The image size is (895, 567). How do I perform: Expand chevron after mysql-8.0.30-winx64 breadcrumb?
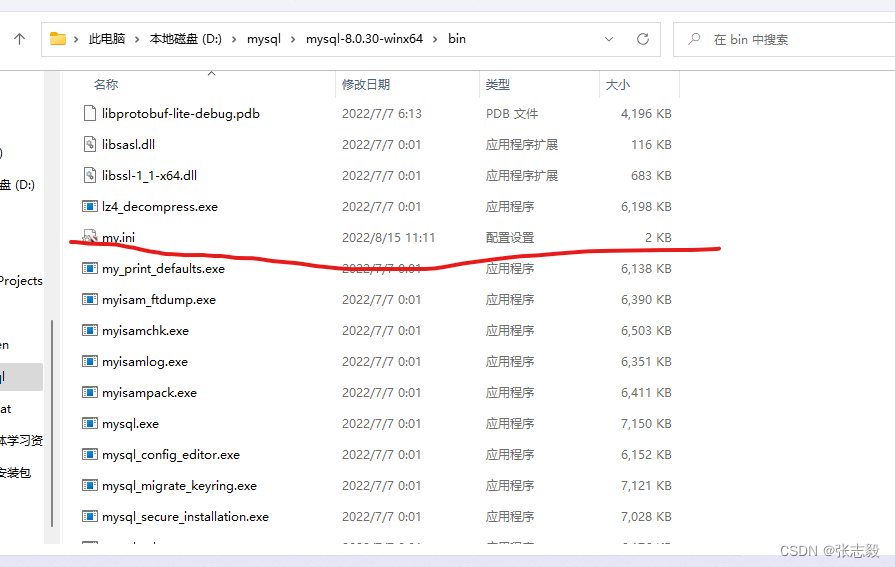435,39
